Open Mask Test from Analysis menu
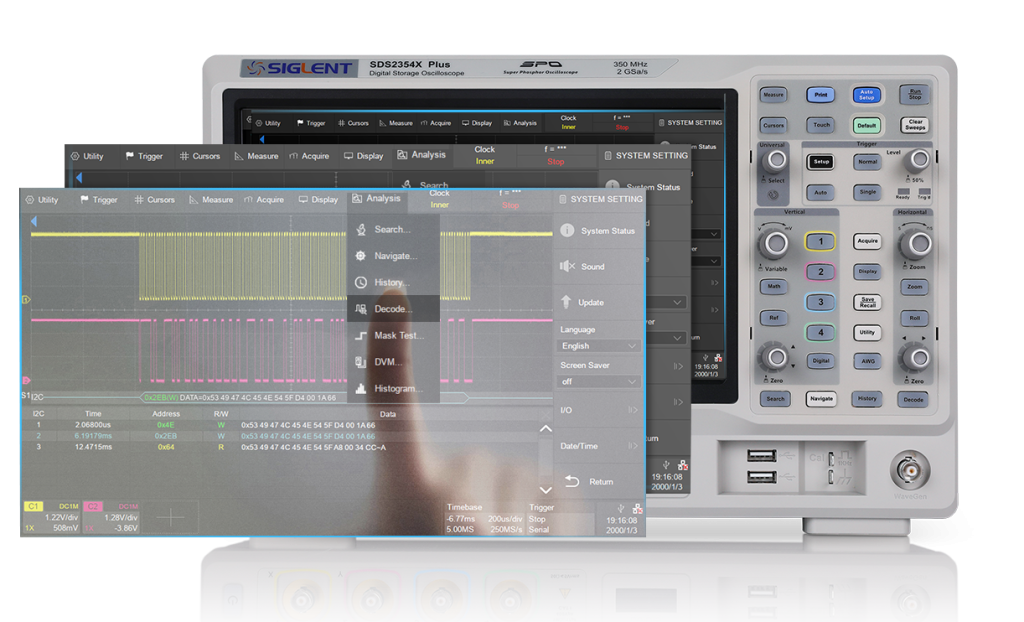The width and height of the screenshot is (1024, 622). point(397,336)
